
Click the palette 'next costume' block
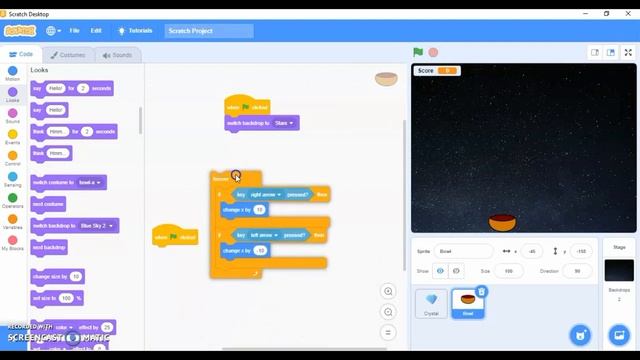click(48, 204)
